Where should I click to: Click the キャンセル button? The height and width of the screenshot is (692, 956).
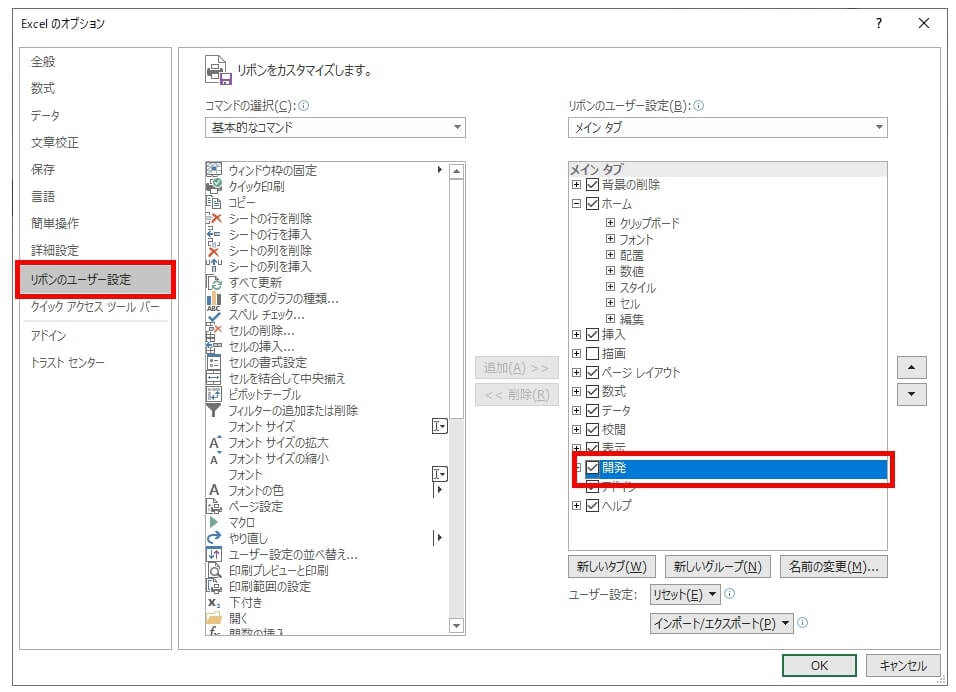click(903, 665)
